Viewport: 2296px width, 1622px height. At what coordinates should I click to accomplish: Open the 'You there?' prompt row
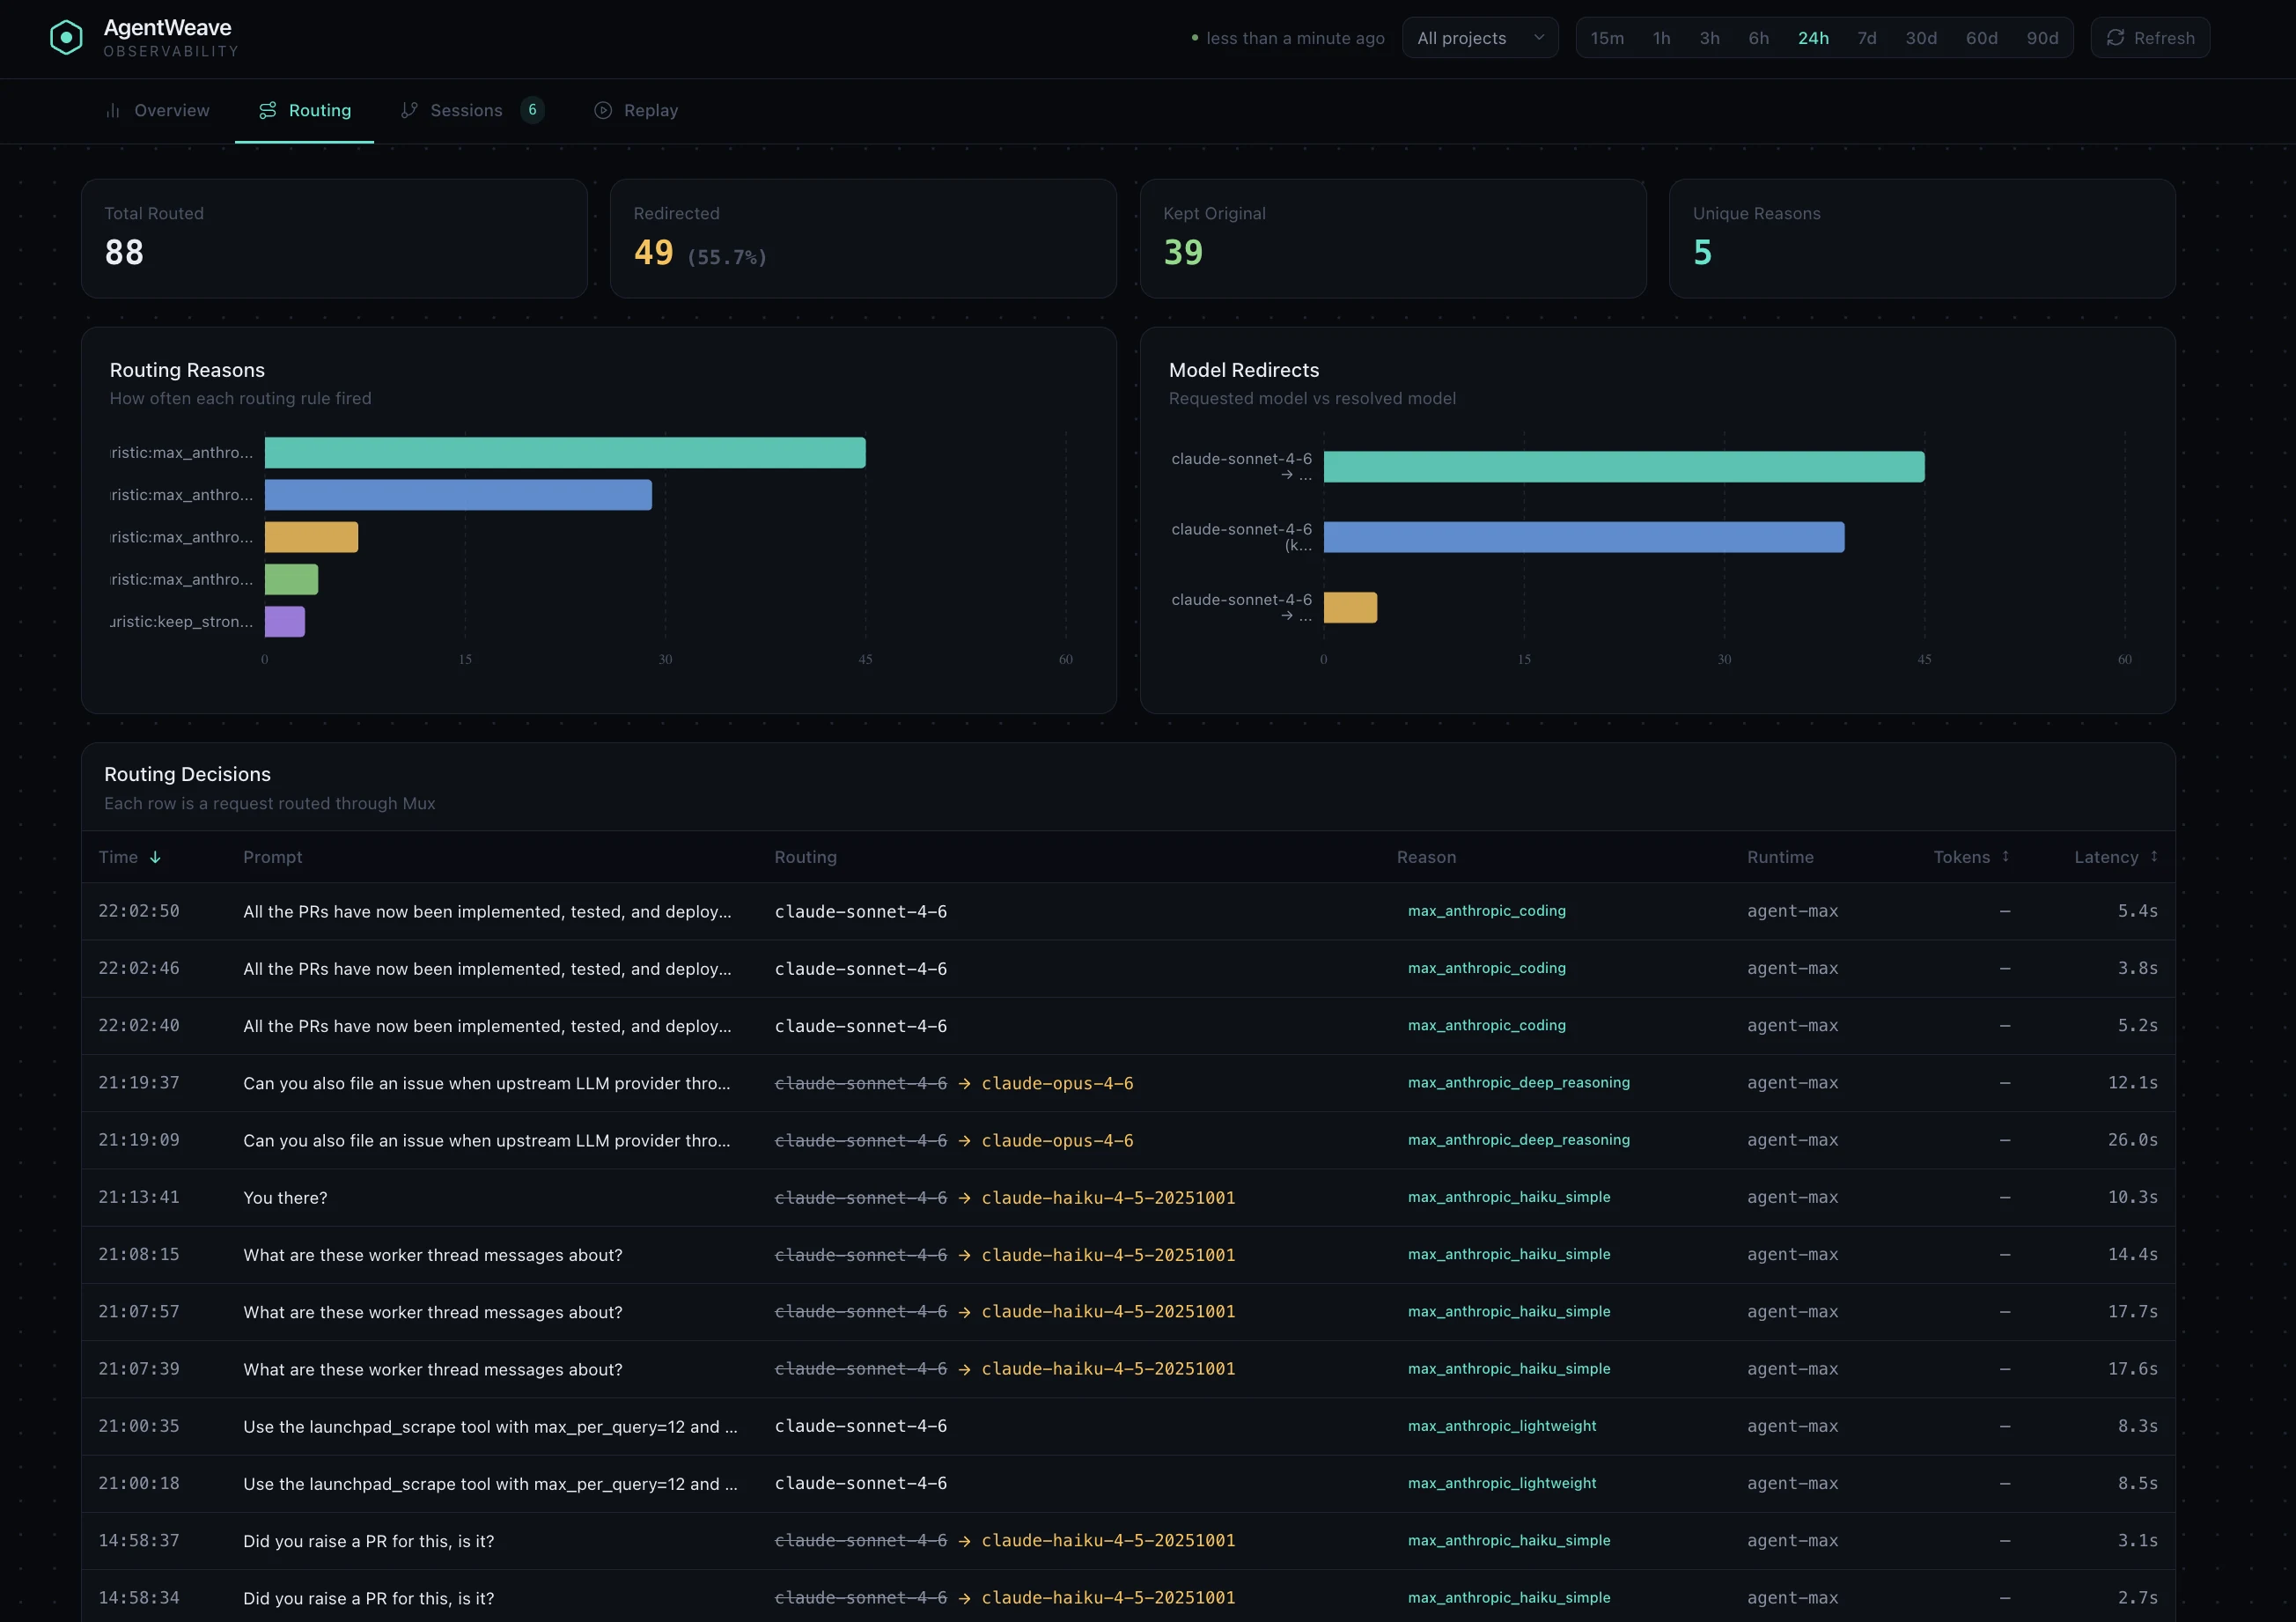1128,1197
